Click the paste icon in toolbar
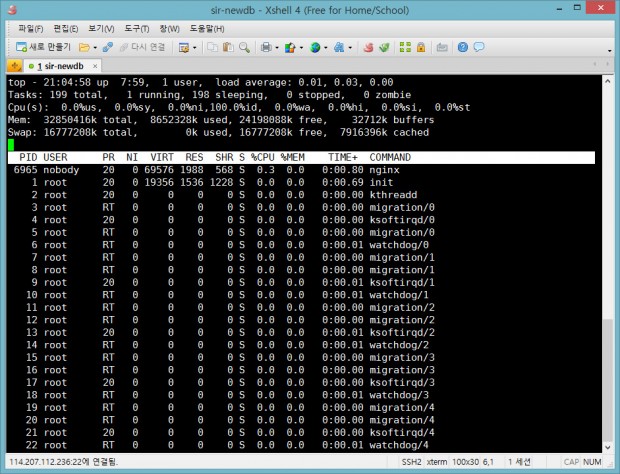 click(227, 47)
